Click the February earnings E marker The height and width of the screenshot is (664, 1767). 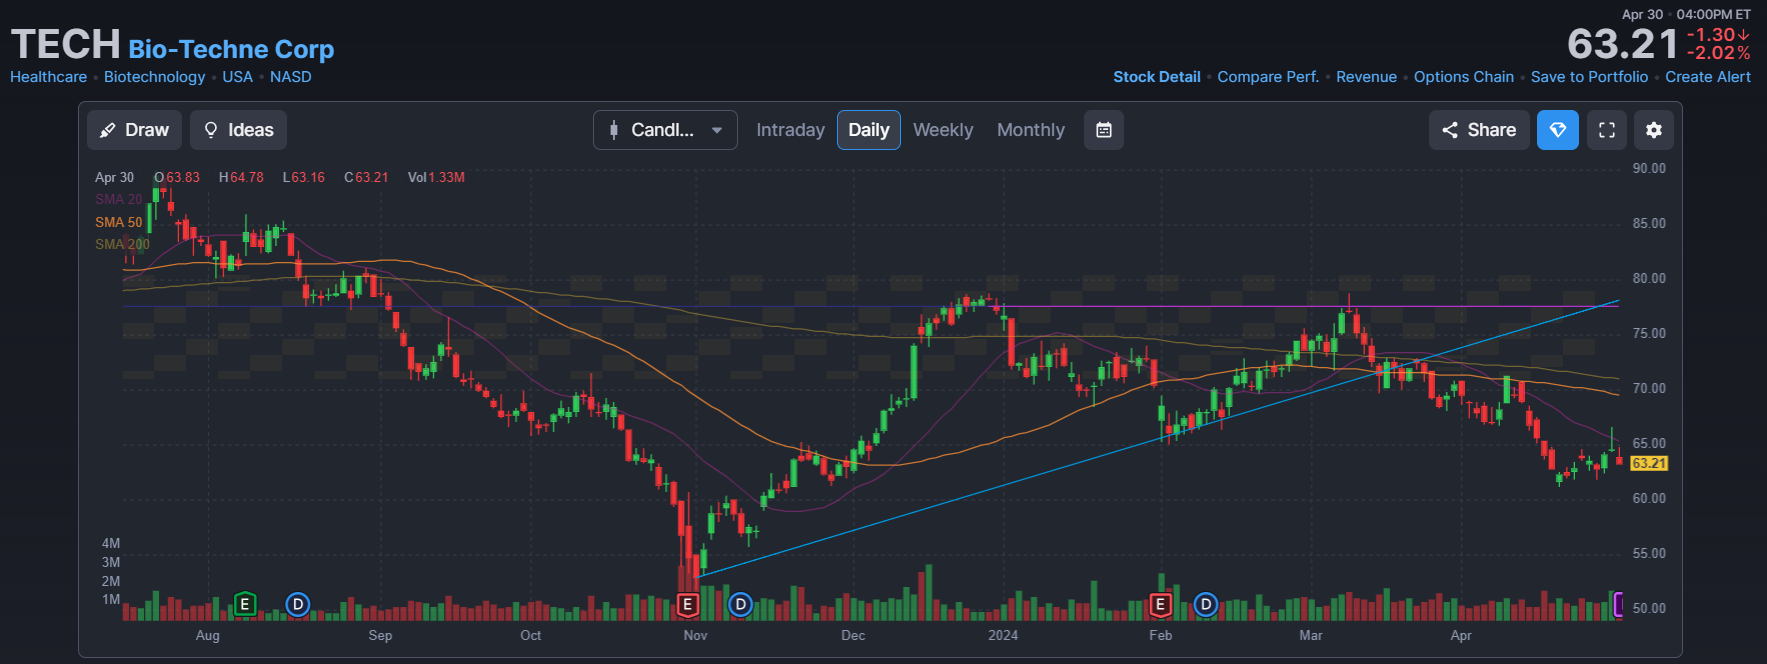(1160, 604)
